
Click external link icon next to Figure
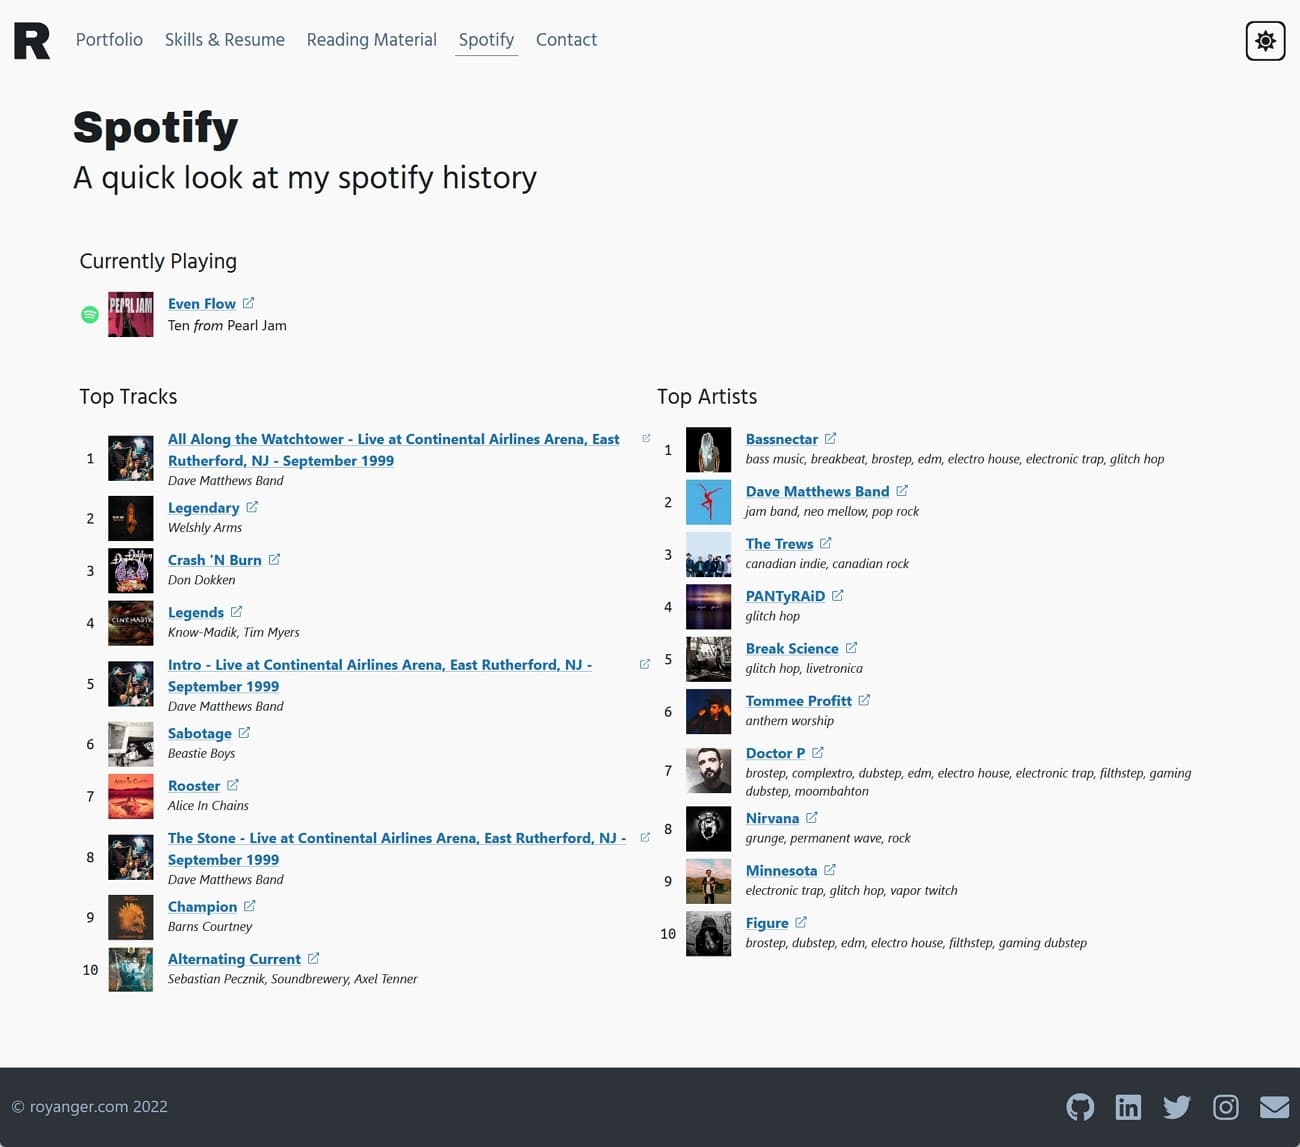(801, 922)
